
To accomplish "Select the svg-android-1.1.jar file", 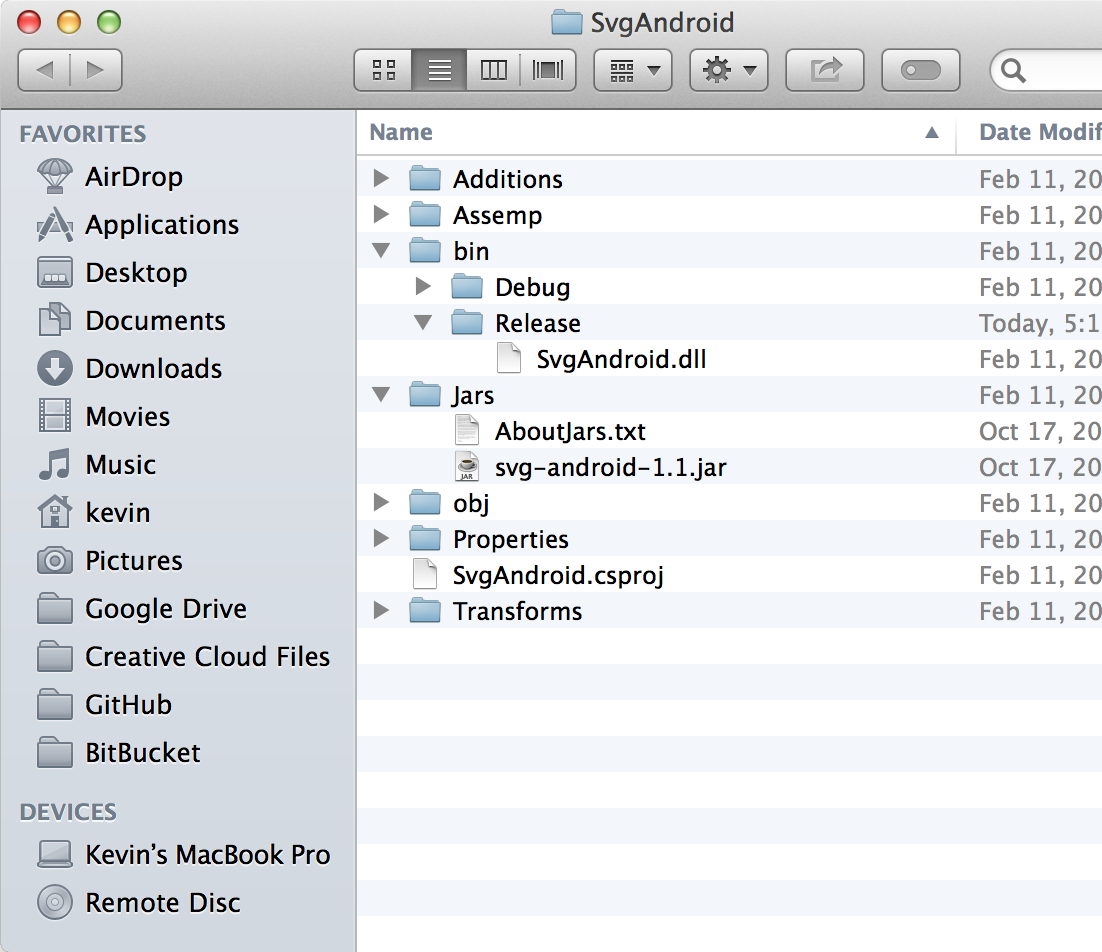I will coord(610,467).
